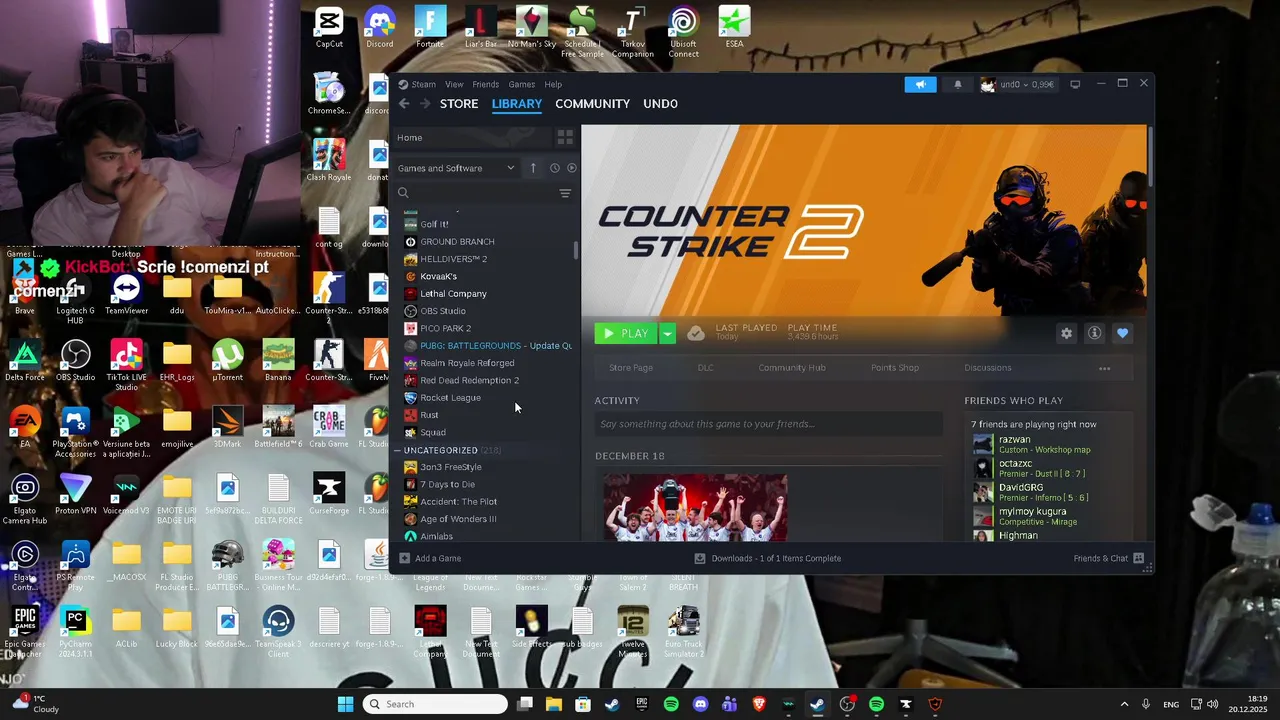Click Add a Game

pos(430,558)
